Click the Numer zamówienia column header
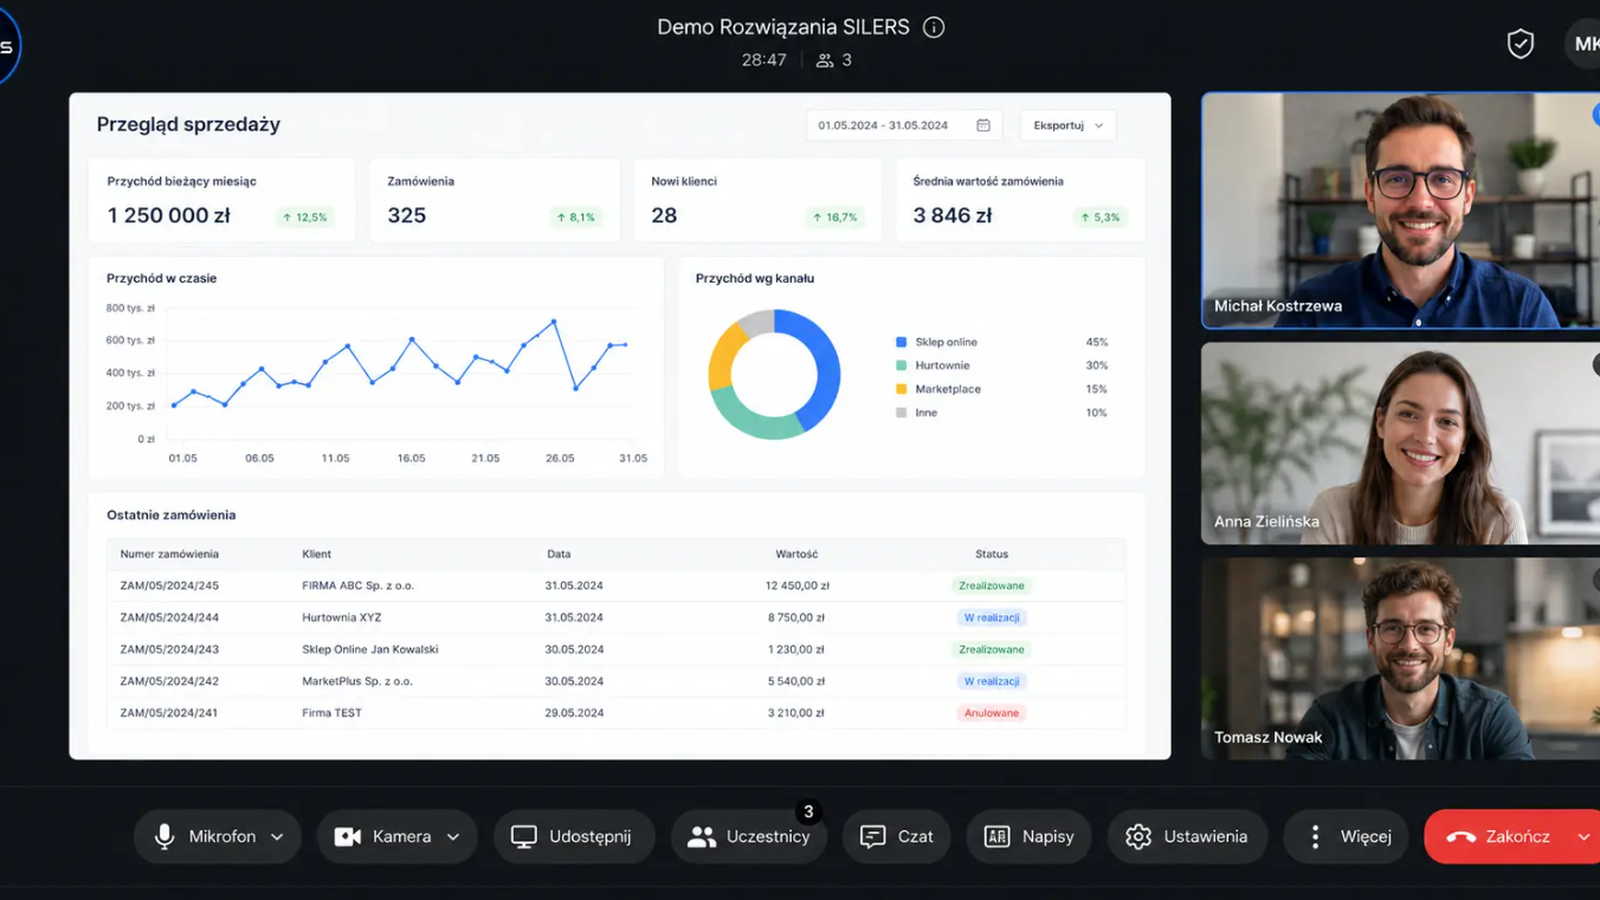The image size is (1600, 900). [169, 554]
